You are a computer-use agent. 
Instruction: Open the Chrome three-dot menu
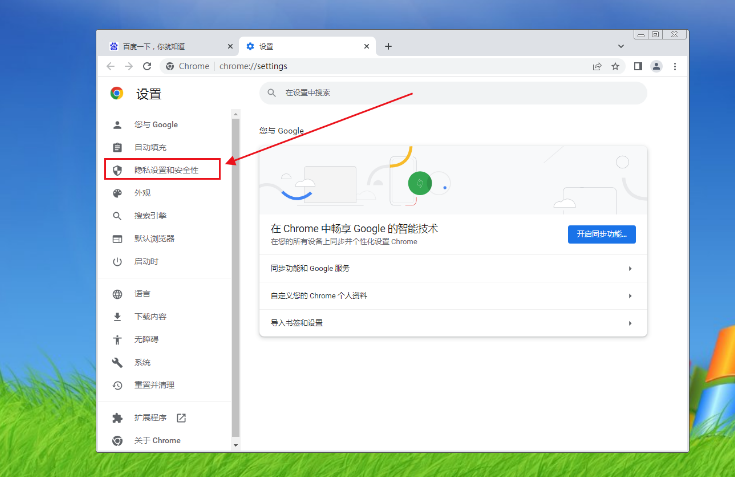coord(675,67)
